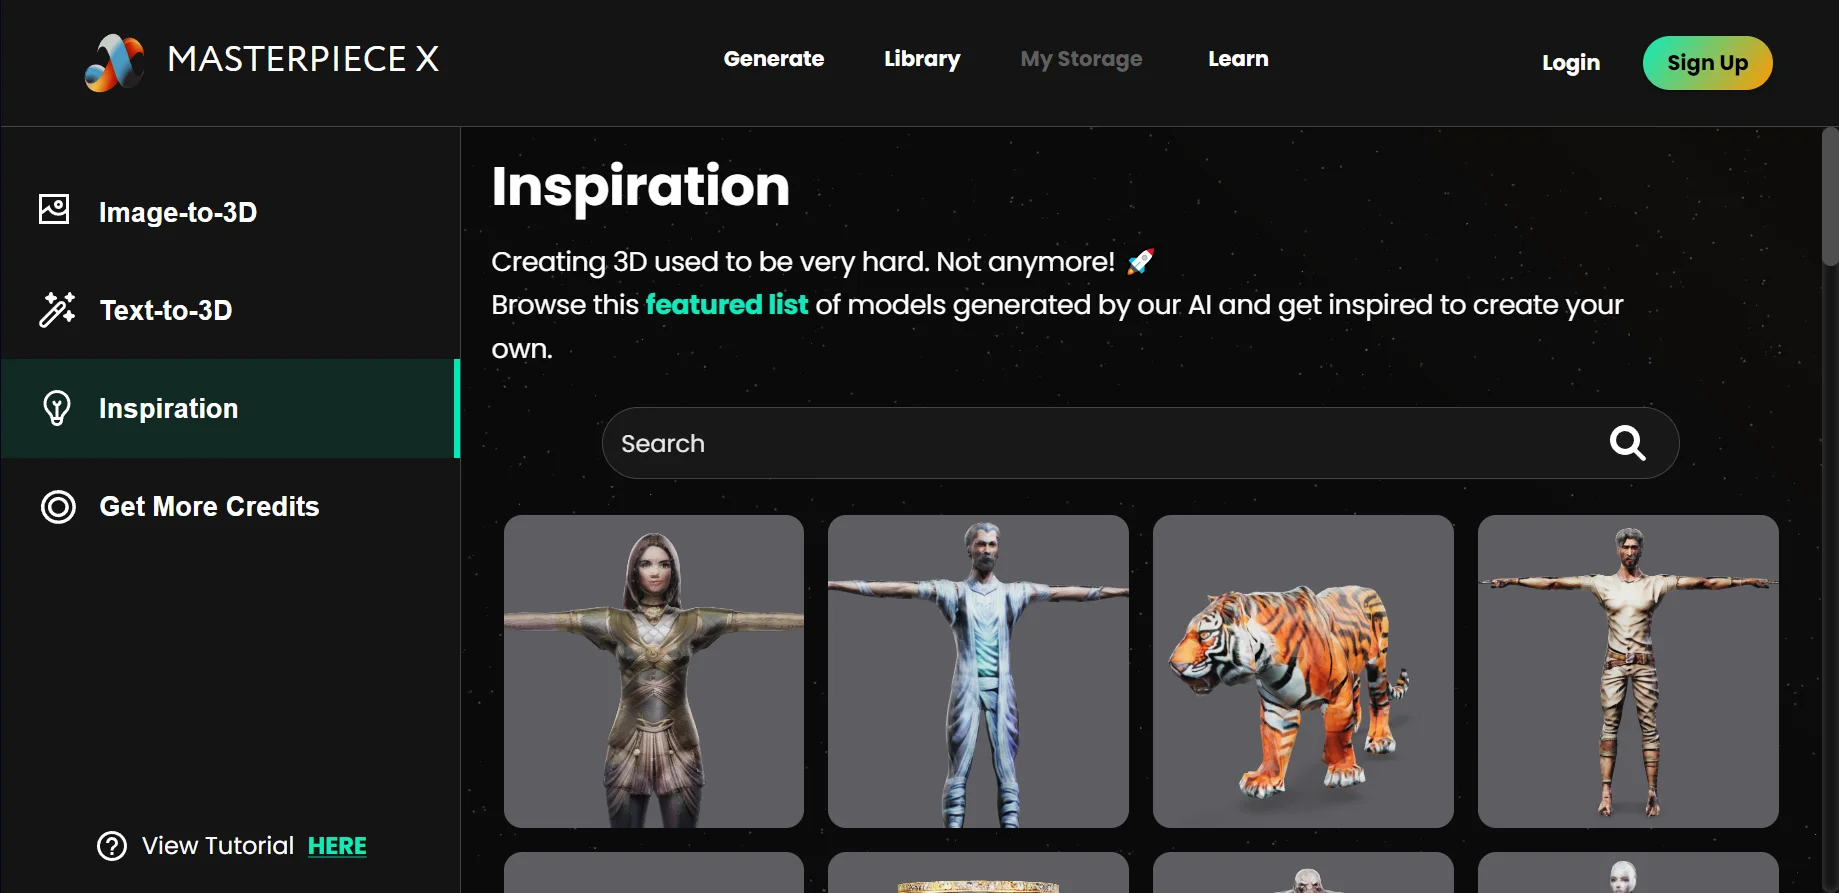
Task: Open the tiger 3D model thumbnail
Action: click(x=1303, y=671)
